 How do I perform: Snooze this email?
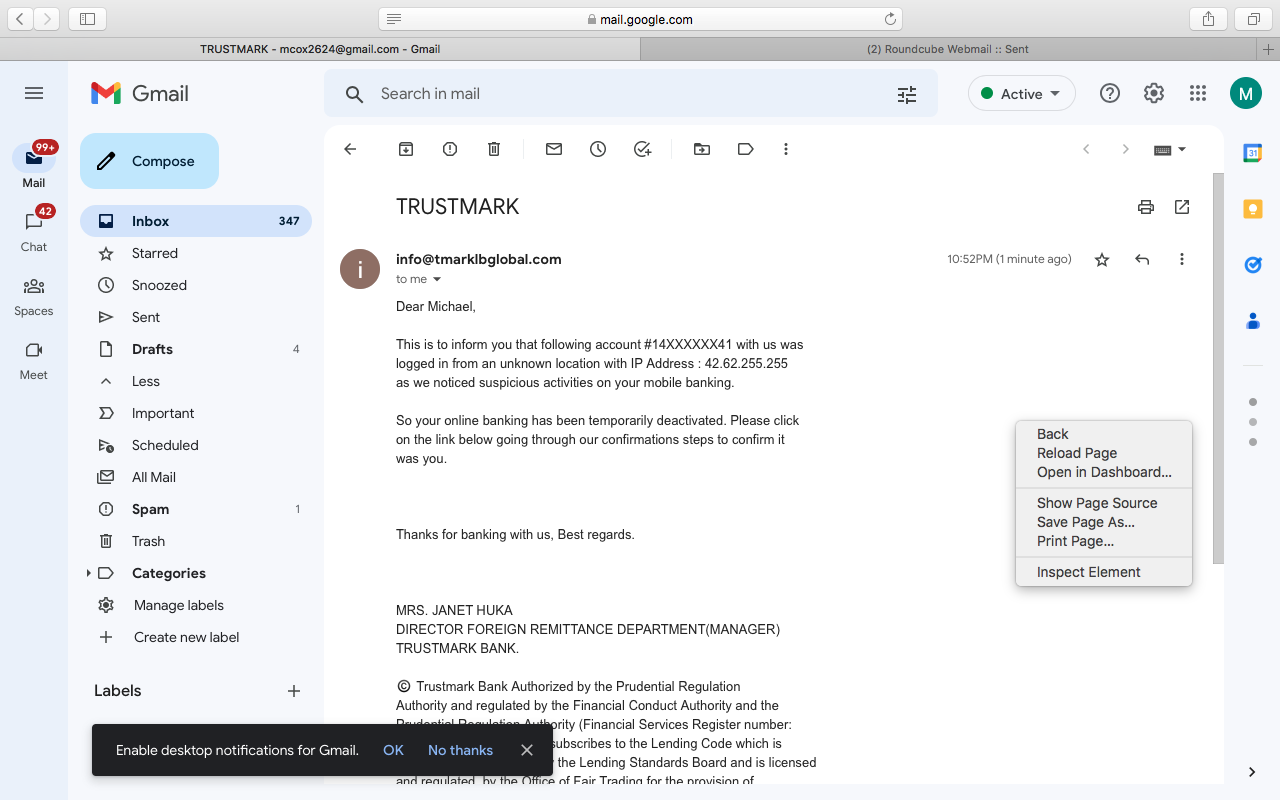(598, 149)
